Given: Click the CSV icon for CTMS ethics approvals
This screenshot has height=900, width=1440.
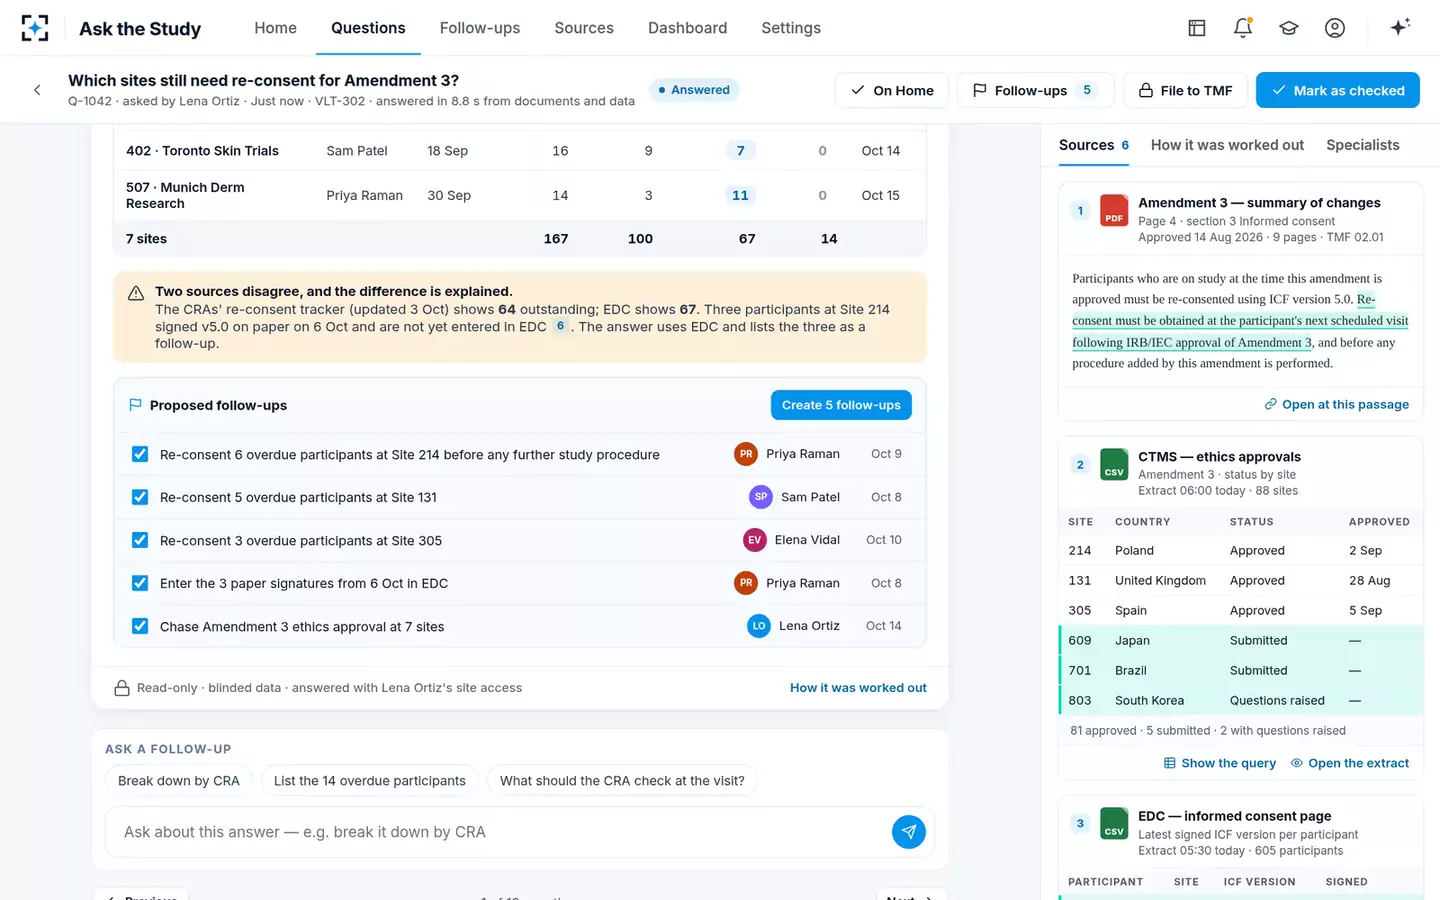Looking at the screenshot, I should pos(1114,464).
